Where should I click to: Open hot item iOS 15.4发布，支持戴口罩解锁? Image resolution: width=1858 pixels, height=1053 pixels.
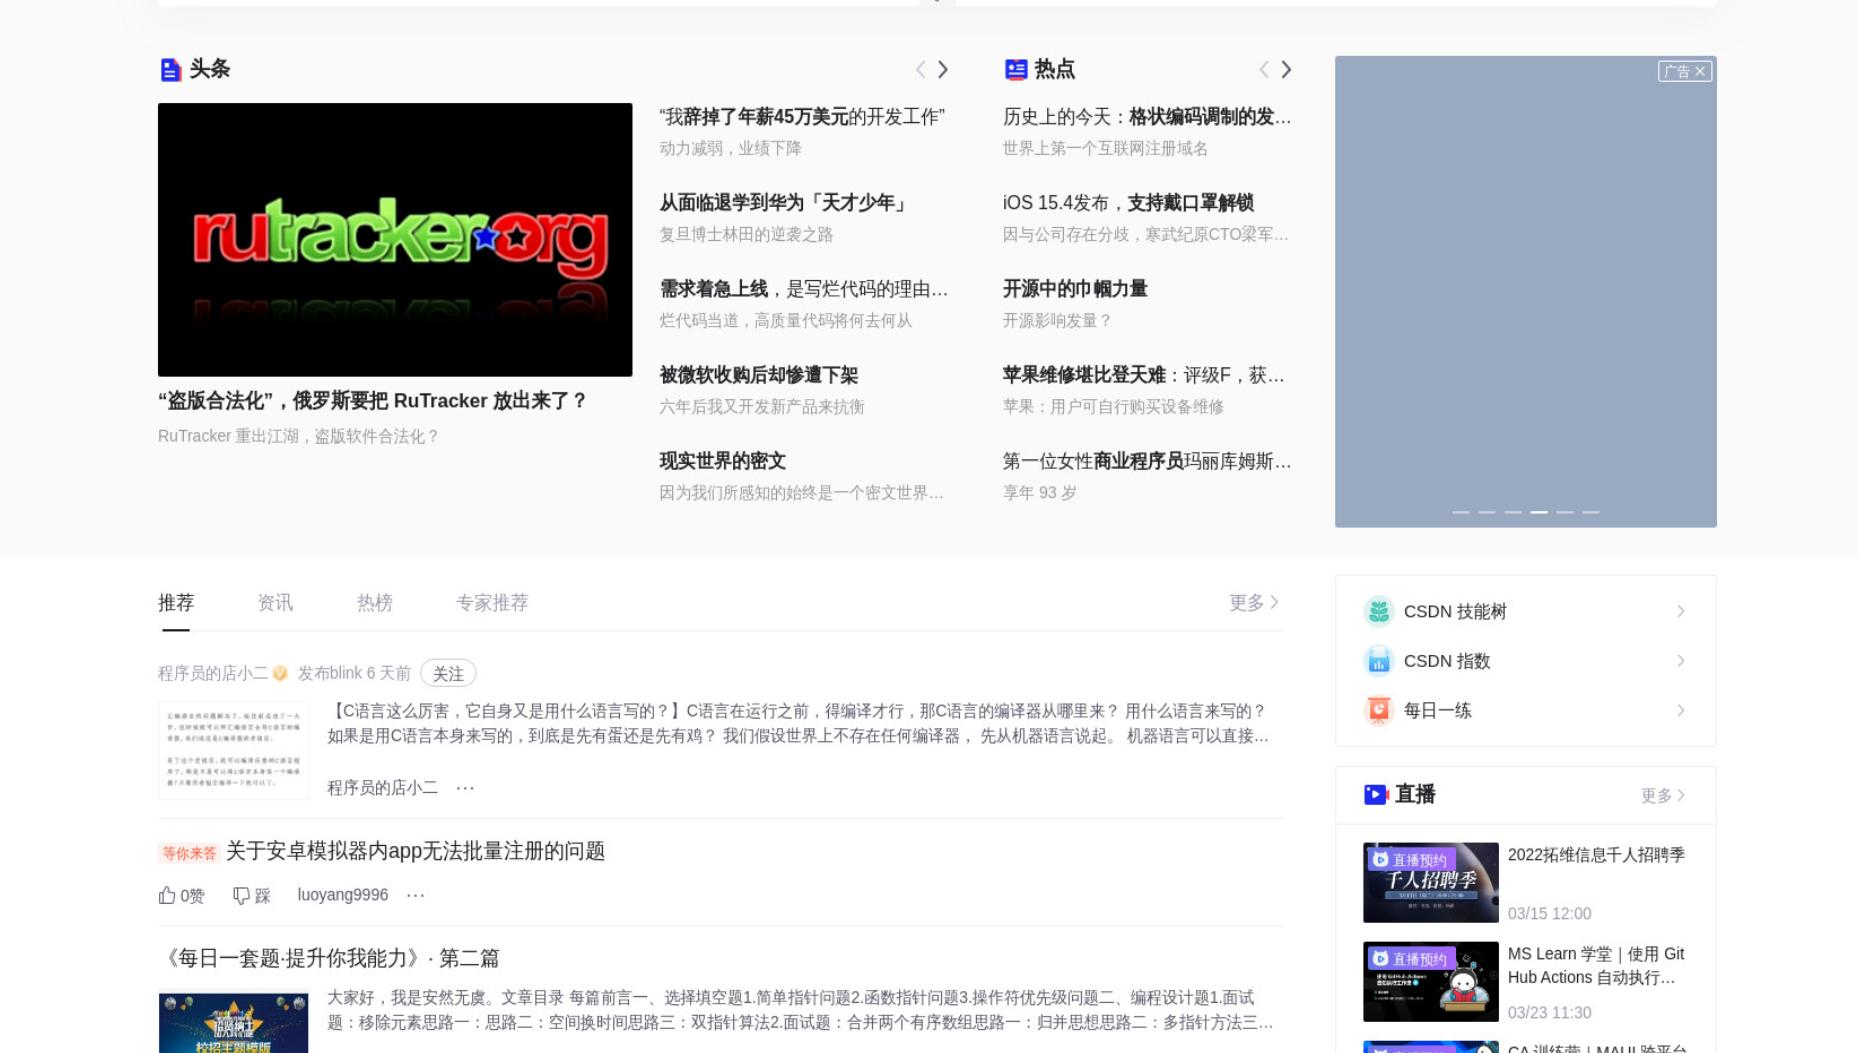point(1129,203)
